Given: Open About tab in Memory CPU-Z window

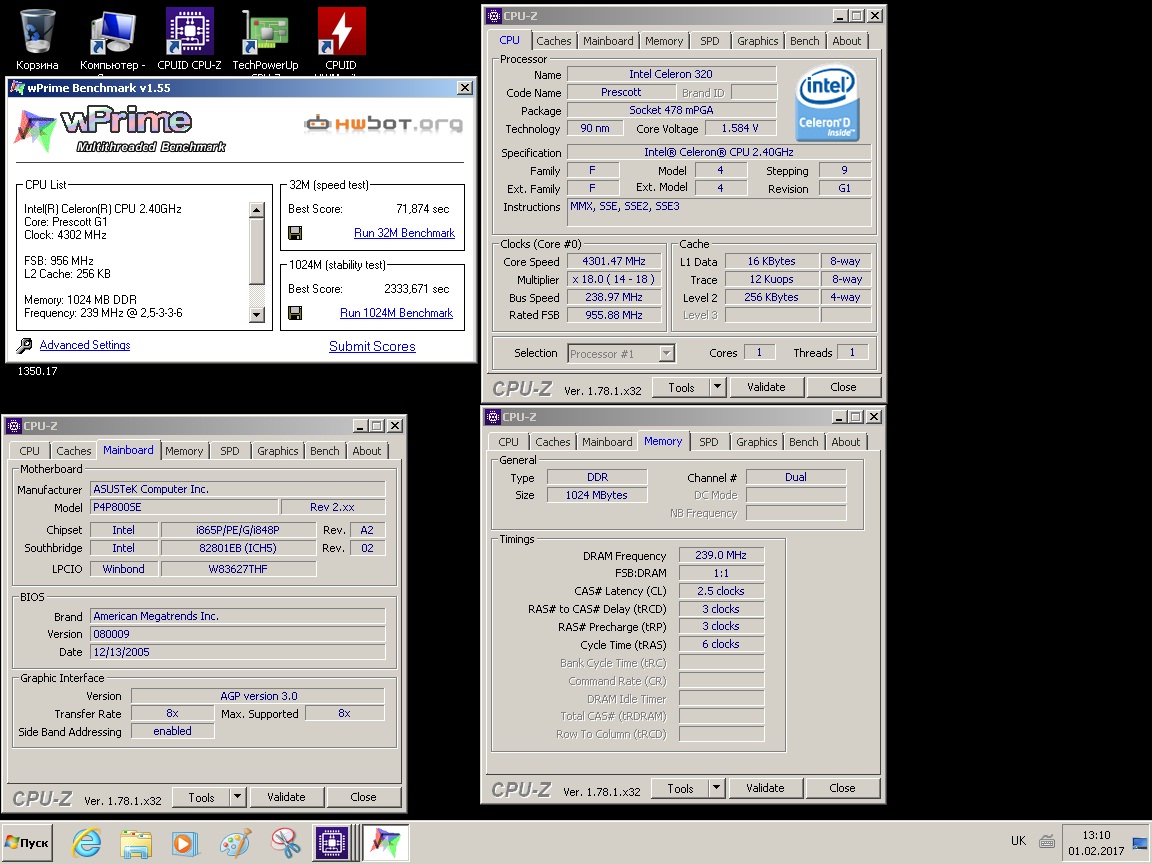Looking at the screenshot, I should click(846, 442).
